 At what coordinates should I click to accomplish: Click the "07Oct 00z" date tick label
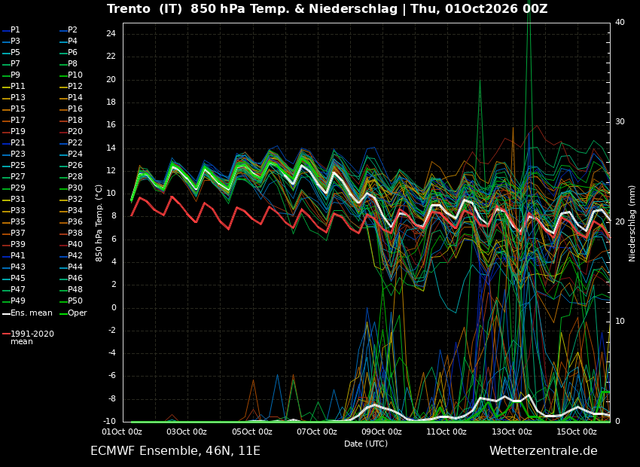[317, 432]
